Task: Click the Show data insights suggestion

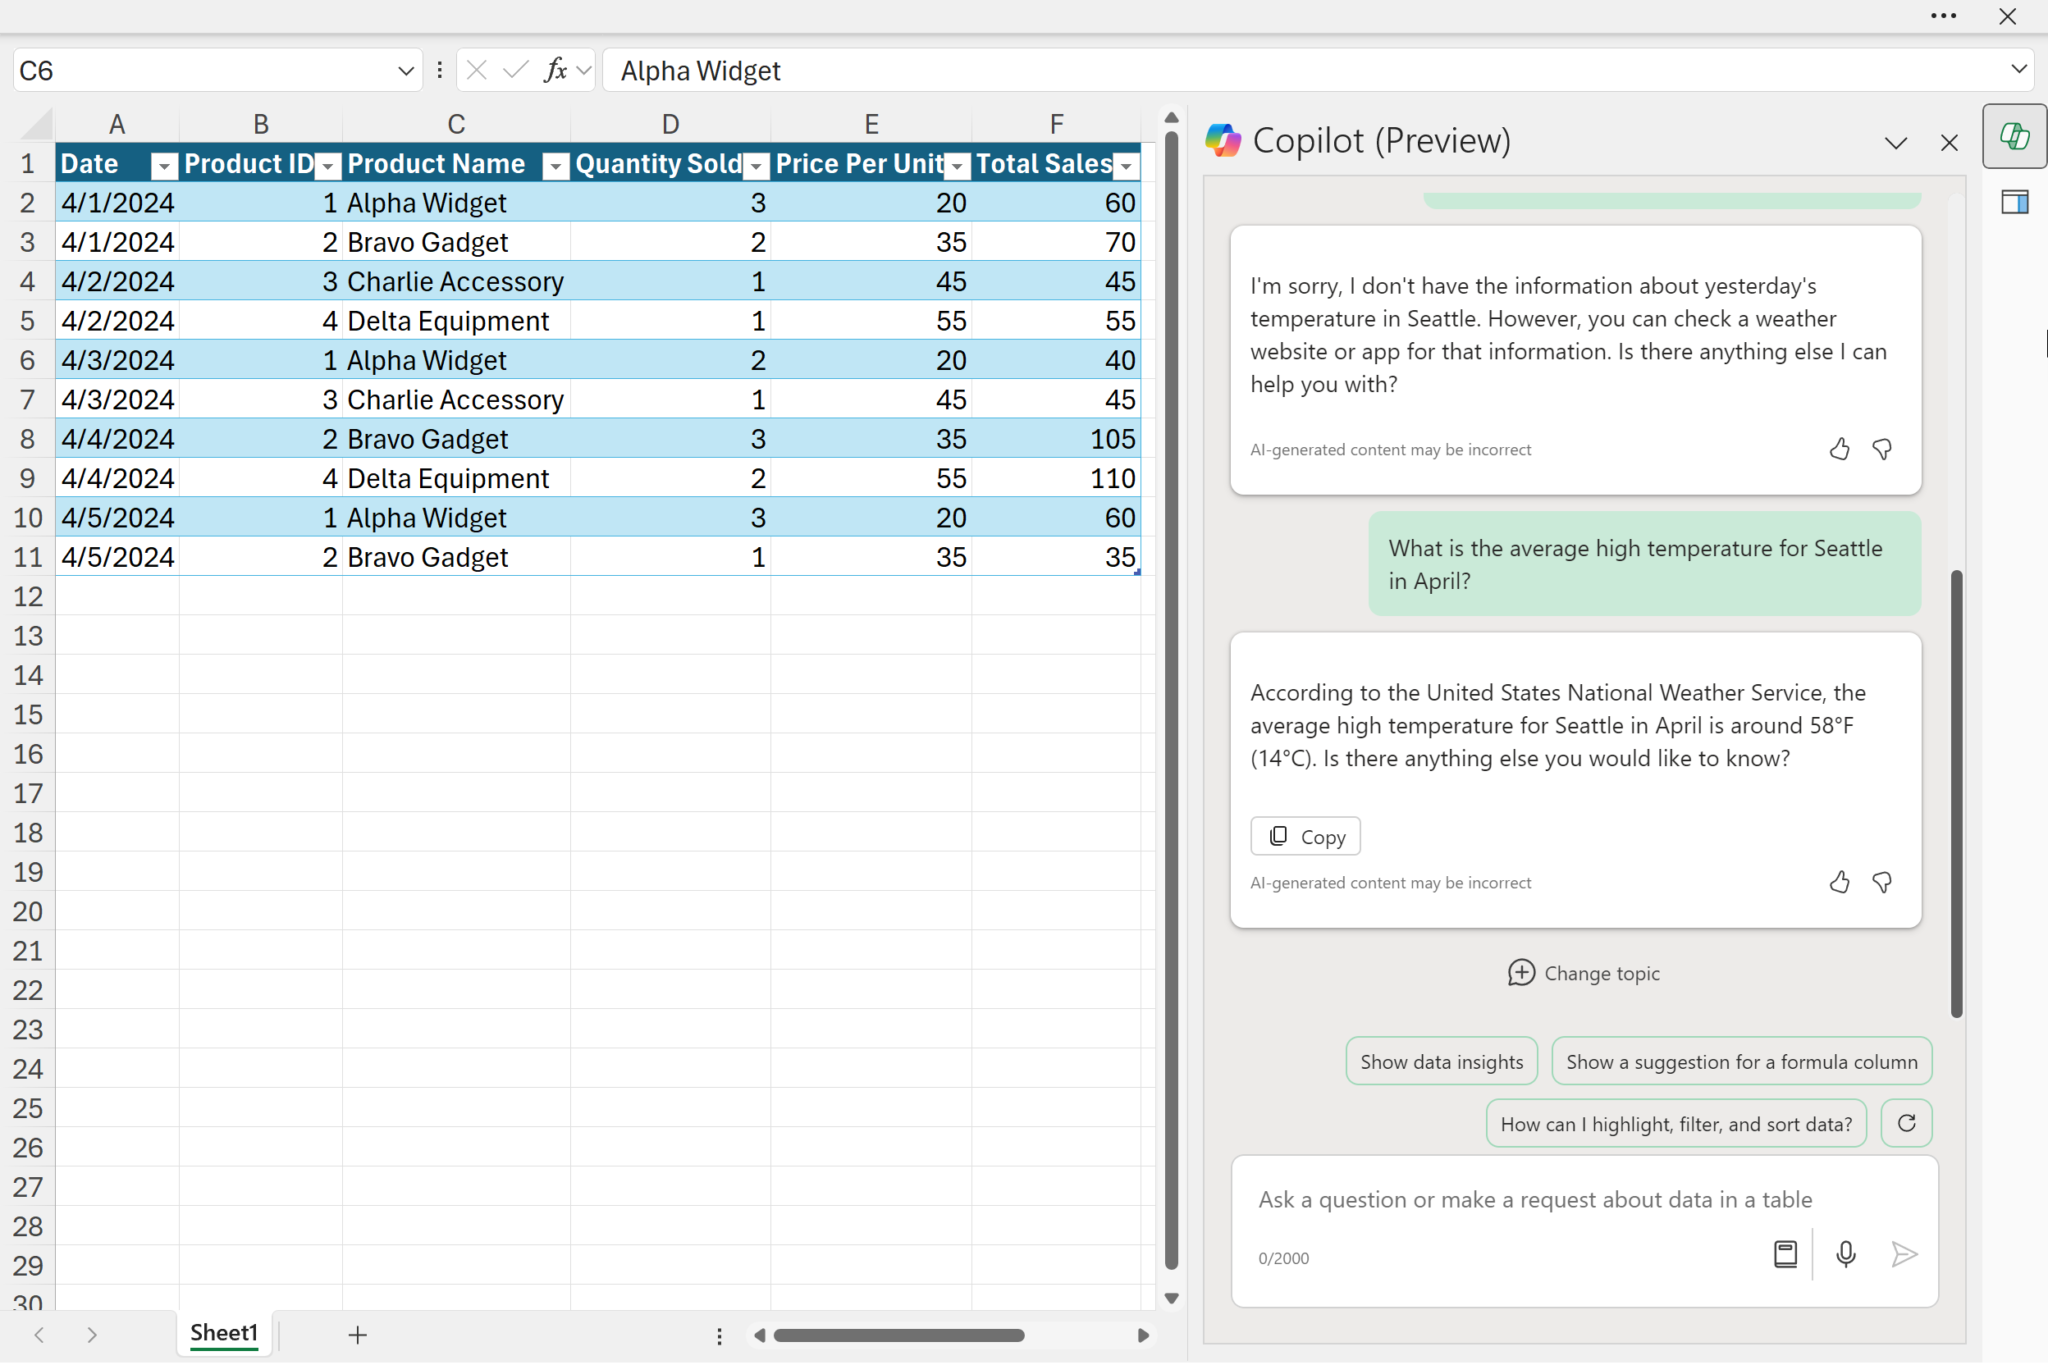Action: [x=1441, y=1062]
